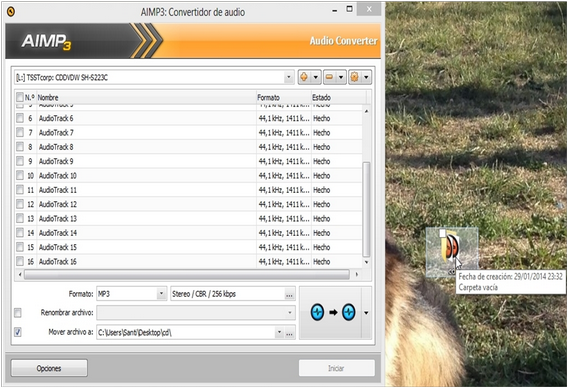Click the AIMP icon in title bar

click(11, 12)
